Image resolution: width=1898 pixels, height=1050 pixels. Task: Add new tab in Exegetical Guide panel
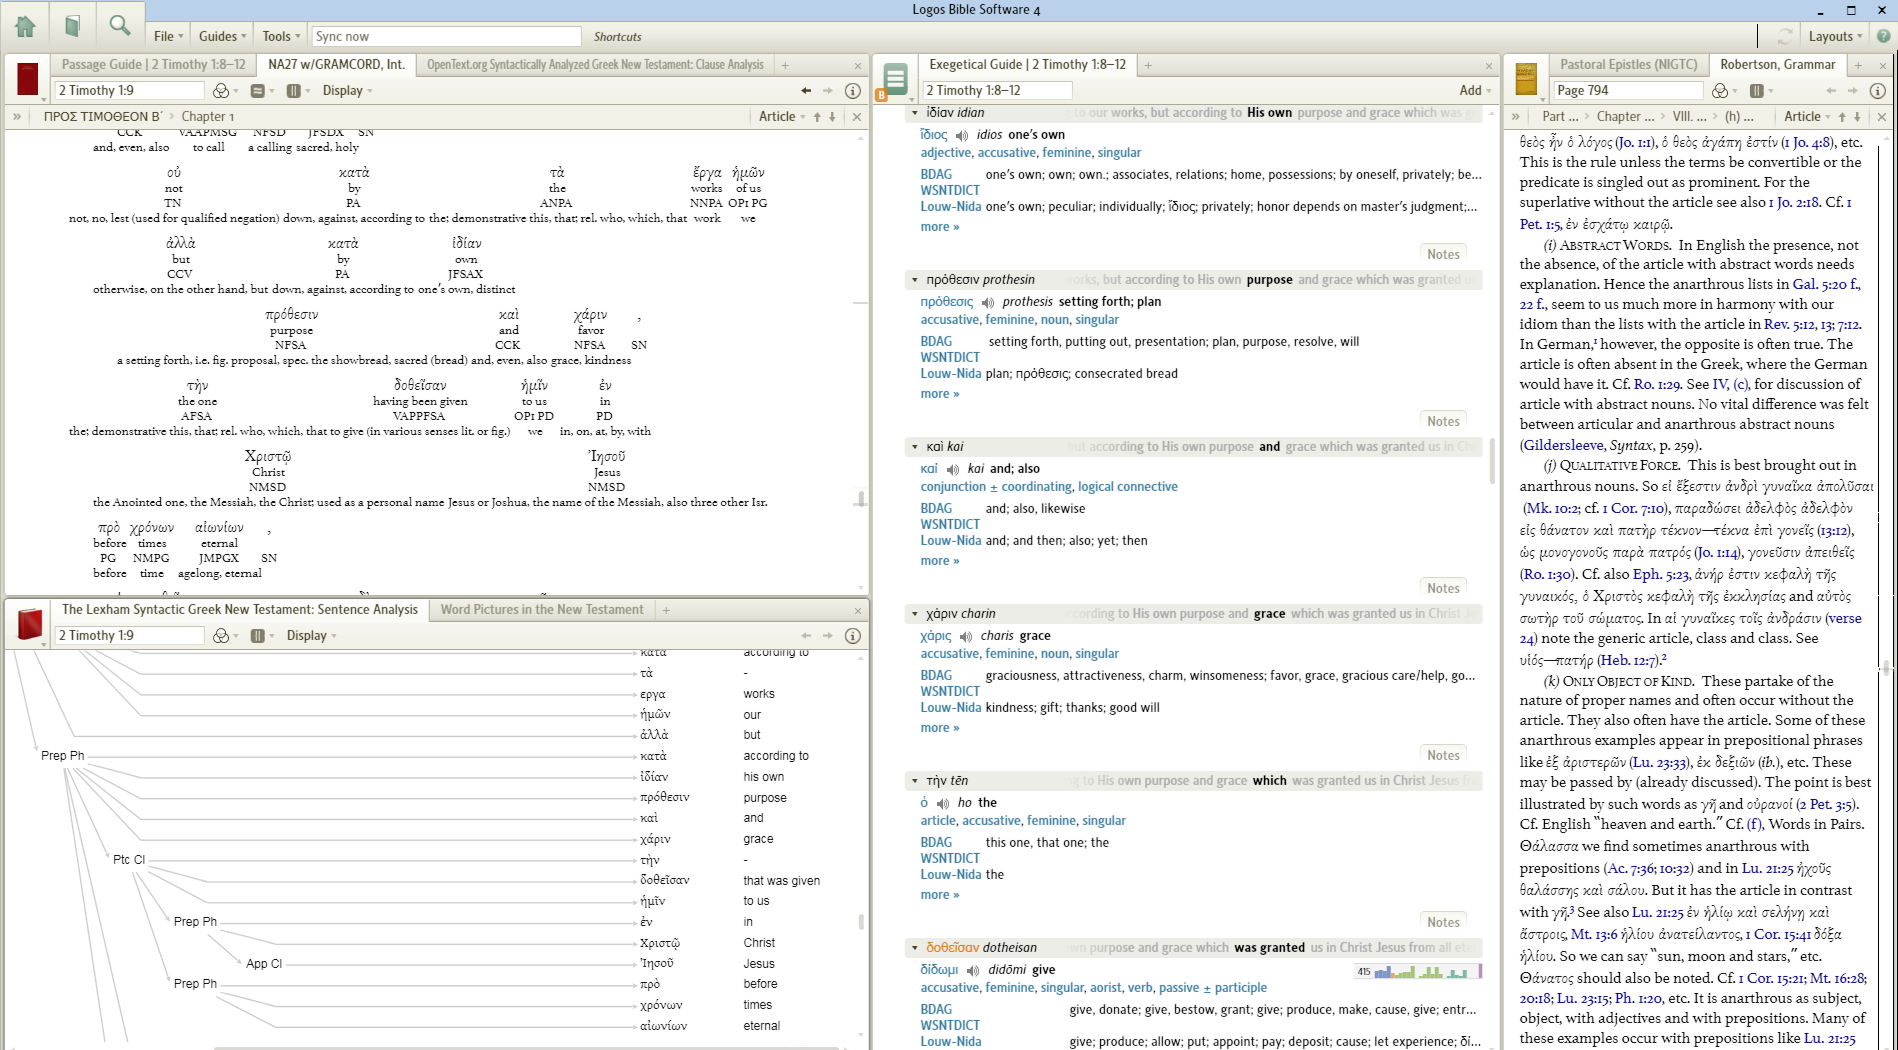(1148, 65)
